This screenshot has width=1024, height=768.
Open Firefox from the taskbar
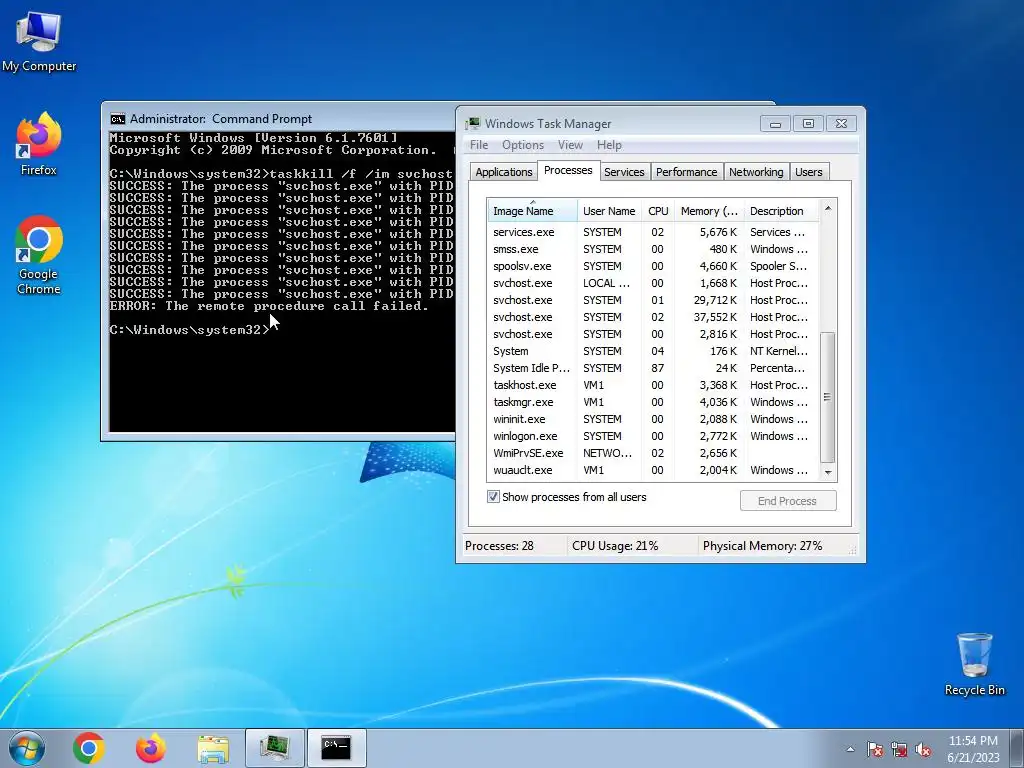point(150,748)
